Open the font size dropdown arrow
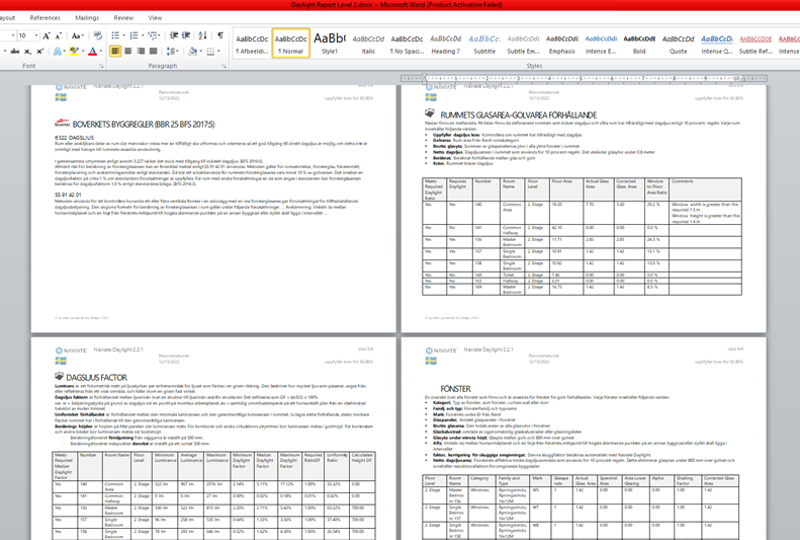 click(x=36, y=36)
